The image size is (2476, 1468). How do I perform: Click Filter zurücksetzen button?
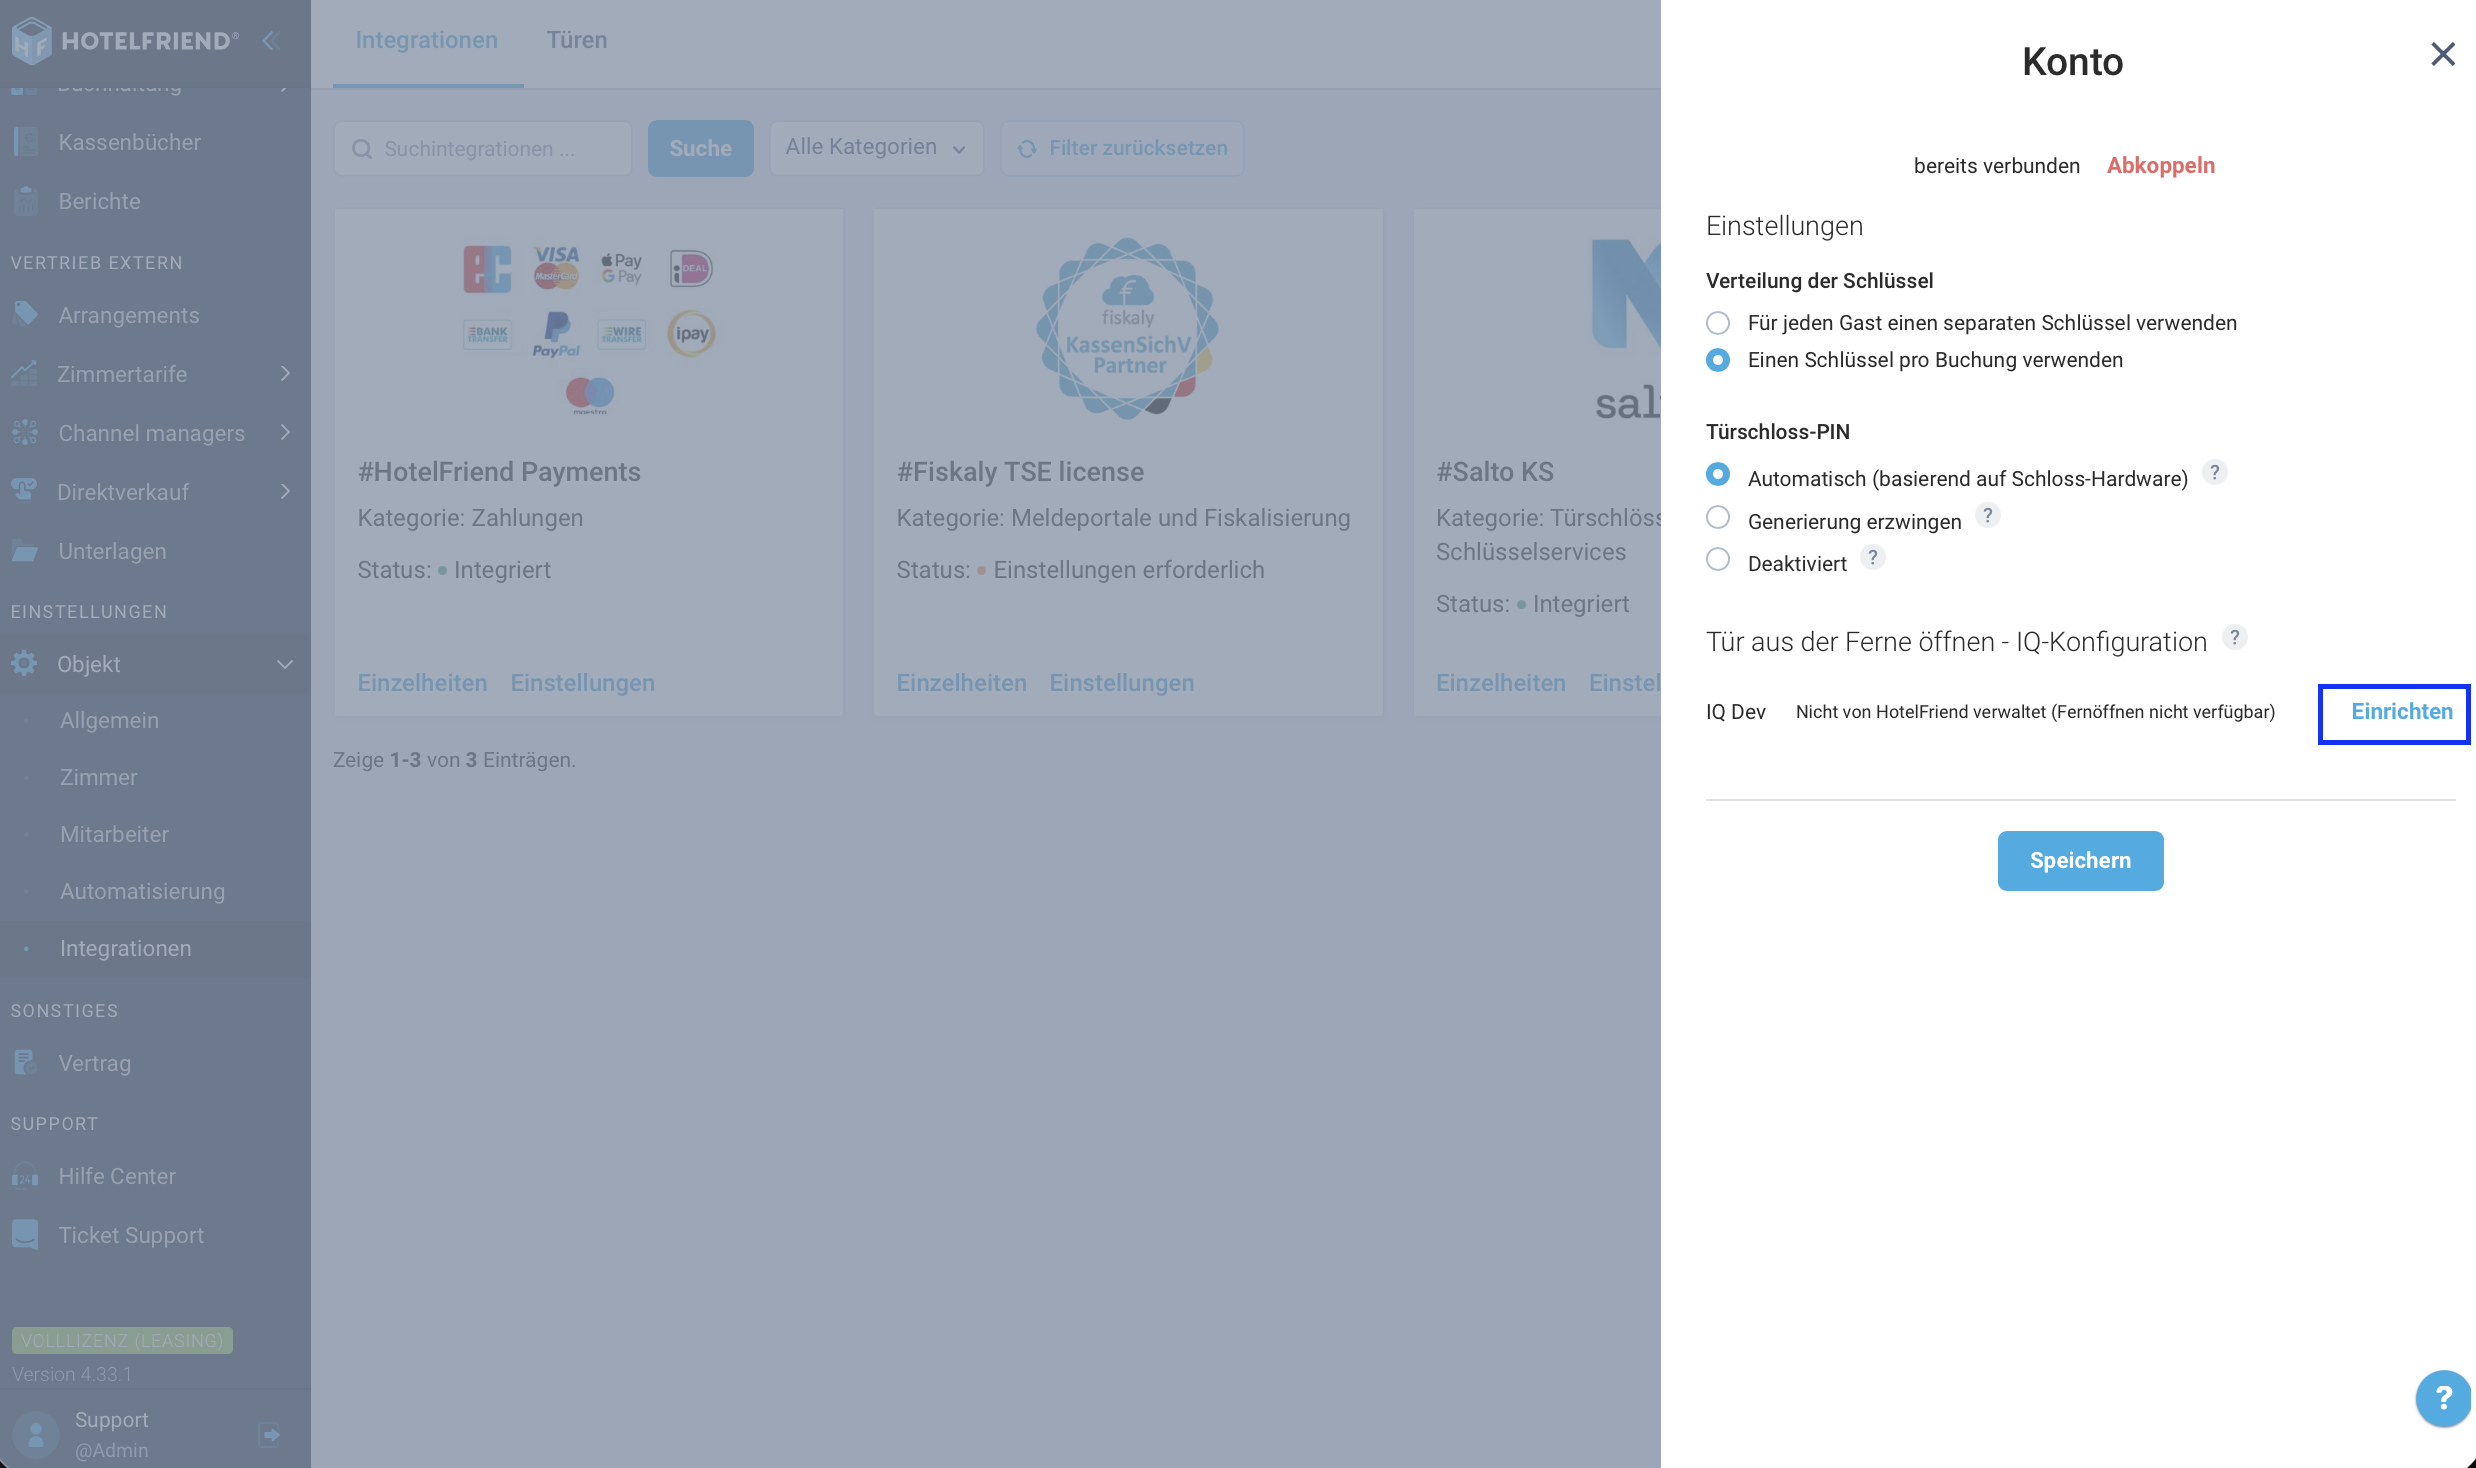pyautogui.click(x=1122, y=148)
